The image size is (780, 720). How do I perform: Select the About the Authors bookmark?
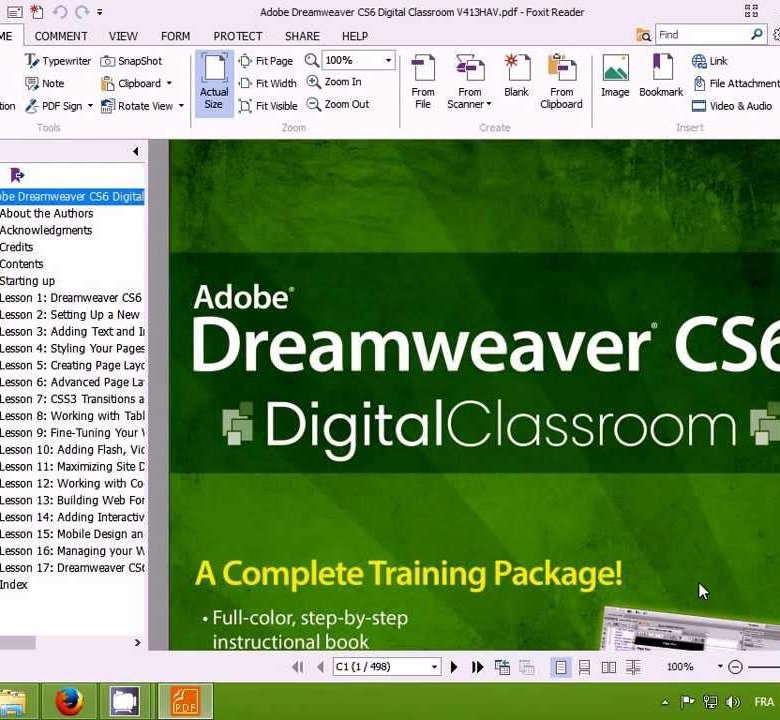[47, 213]
